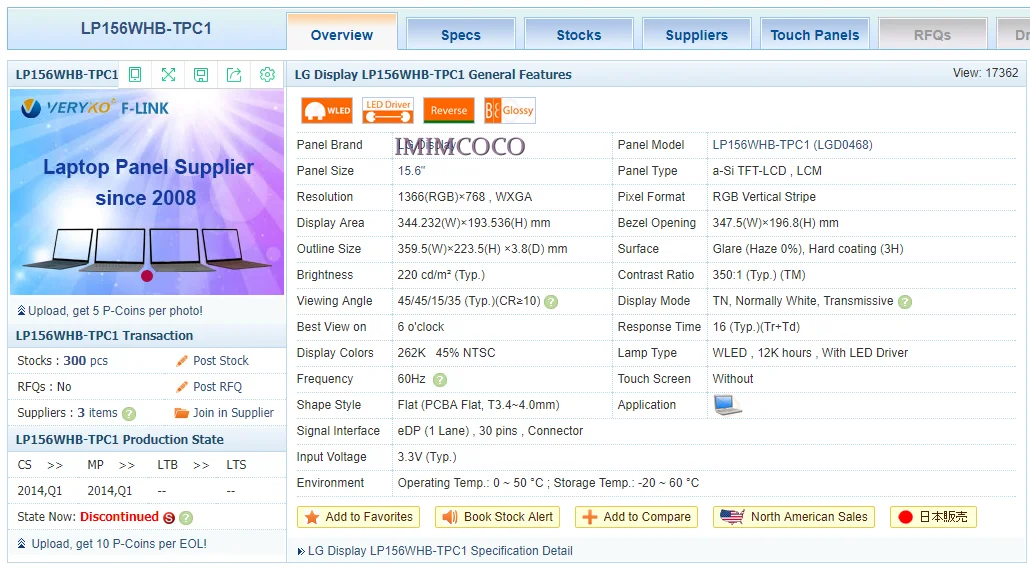Click Signal Interface value eDP (1 Lane)
Image resolution: width=1030 pixels, height=568 pixels.
[x=433, y=431]
